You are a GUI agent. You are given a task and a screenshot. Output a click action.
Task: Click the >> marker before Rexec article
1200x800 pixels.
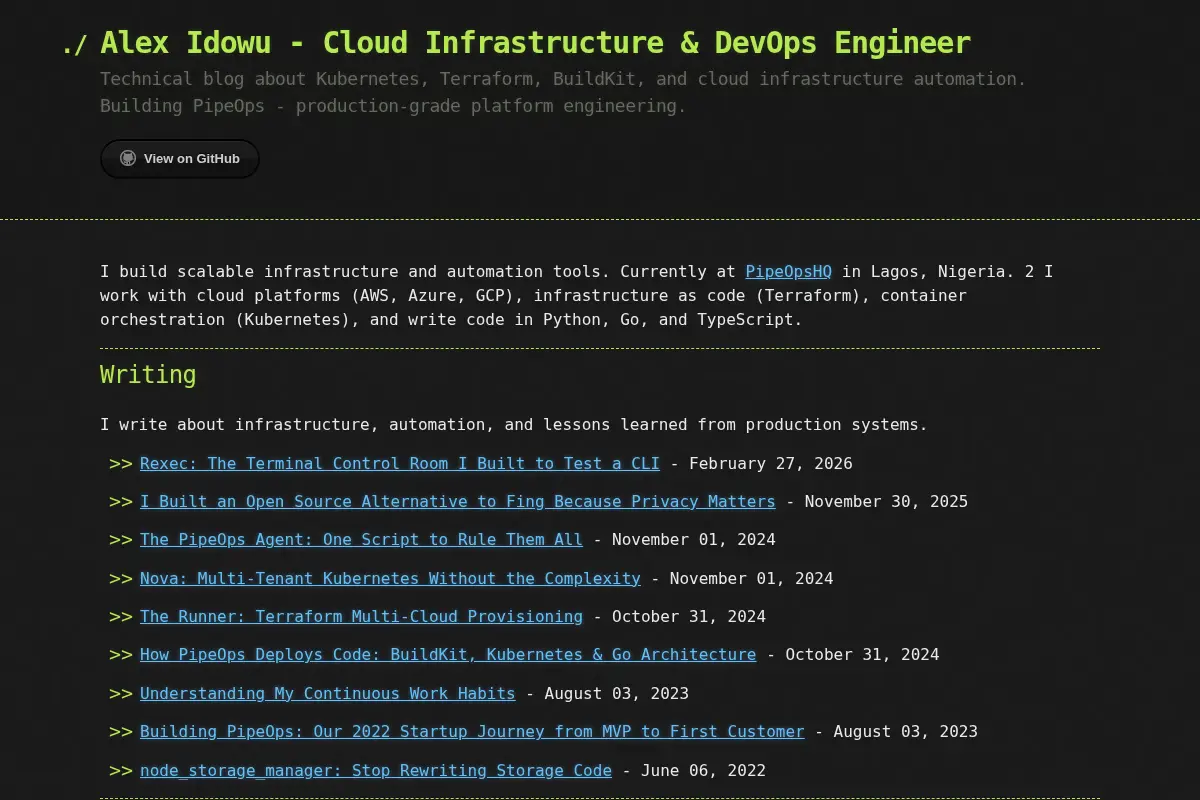click(121, 464)
